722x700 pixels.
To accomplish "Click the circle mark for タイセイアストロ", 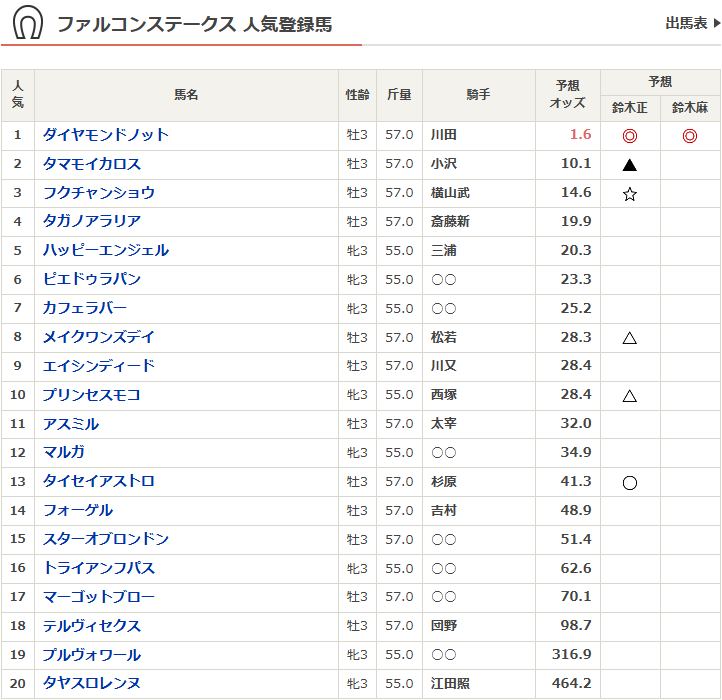I will tap(630, 483).
